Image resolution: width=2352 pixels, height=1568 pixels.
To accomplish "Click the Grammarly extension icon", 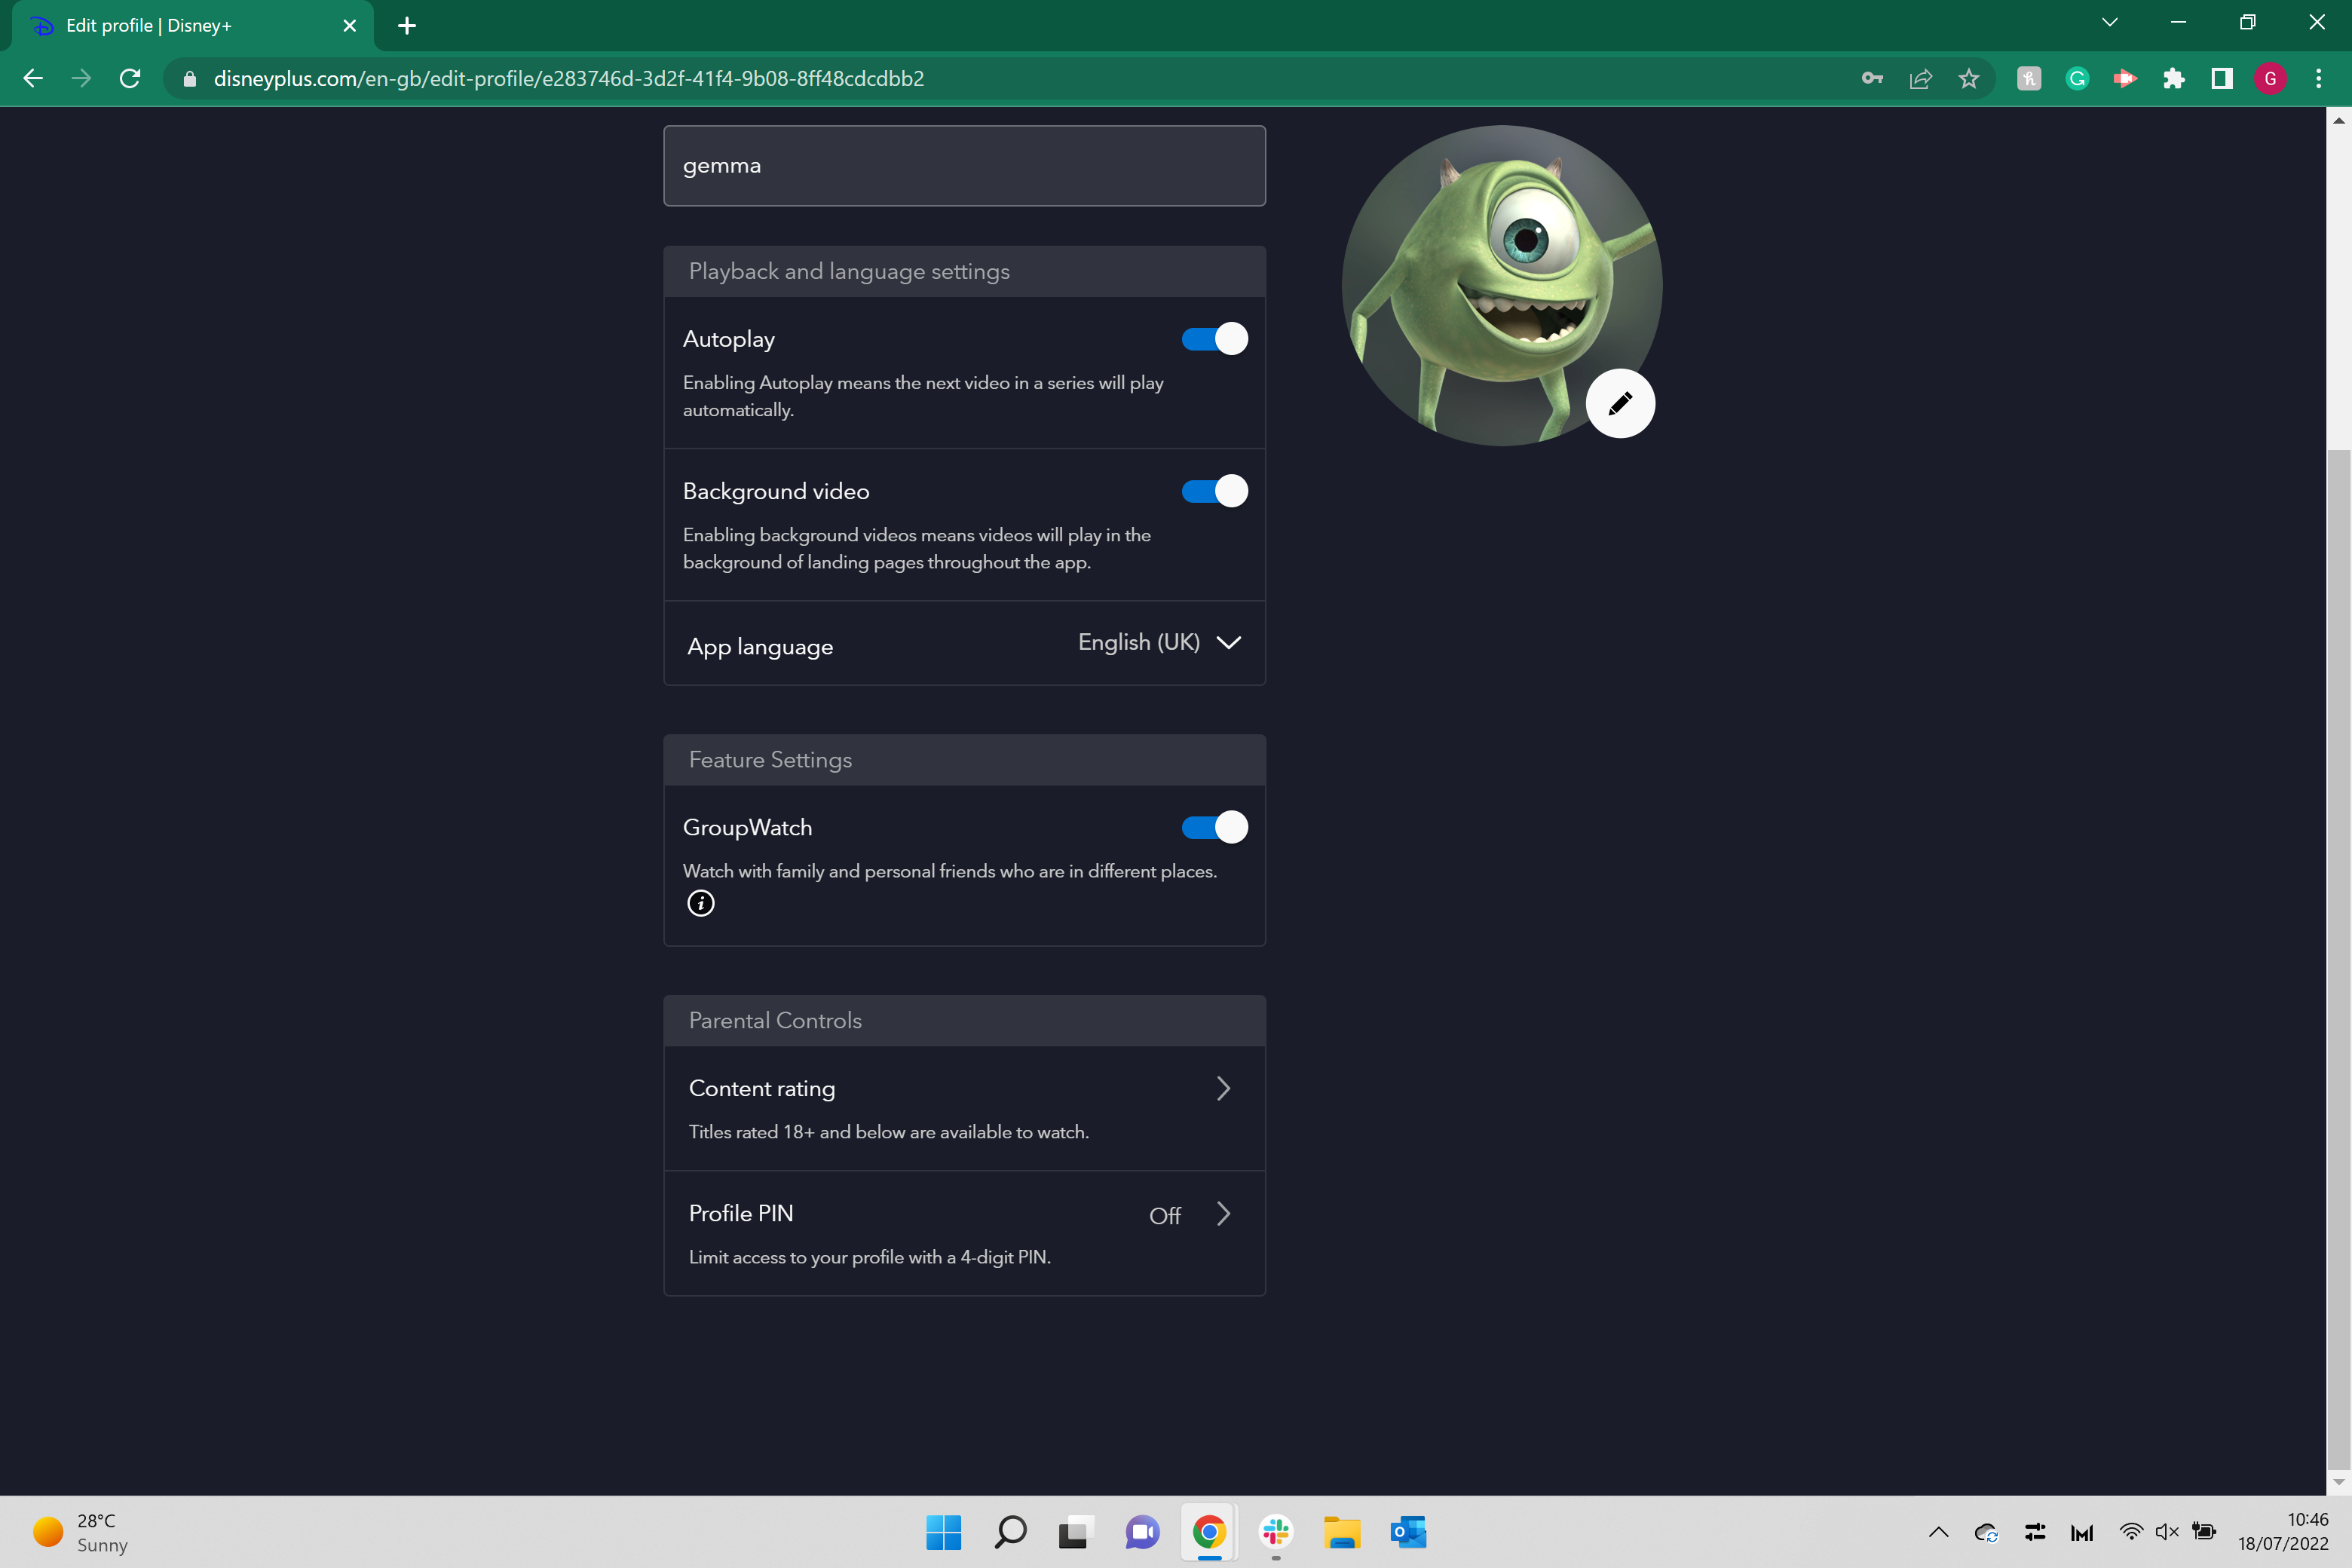I will pos(2078,78).
